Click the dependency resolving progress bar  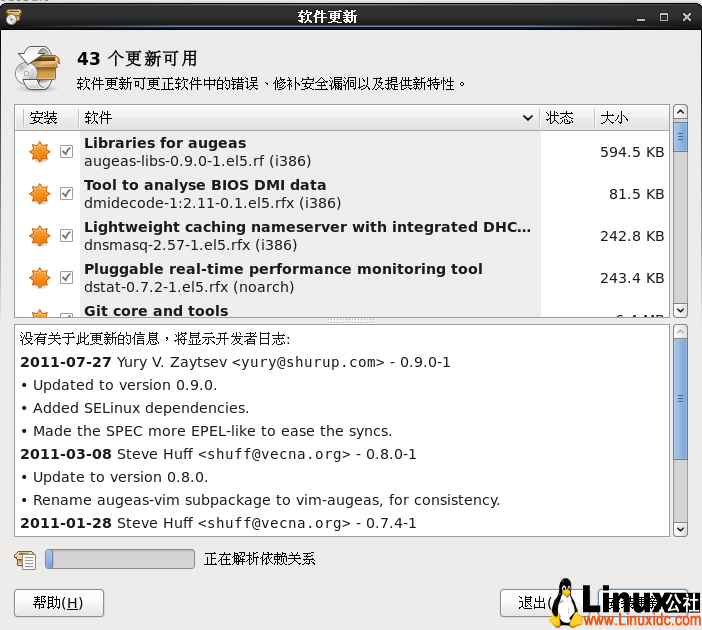(119, 559)
